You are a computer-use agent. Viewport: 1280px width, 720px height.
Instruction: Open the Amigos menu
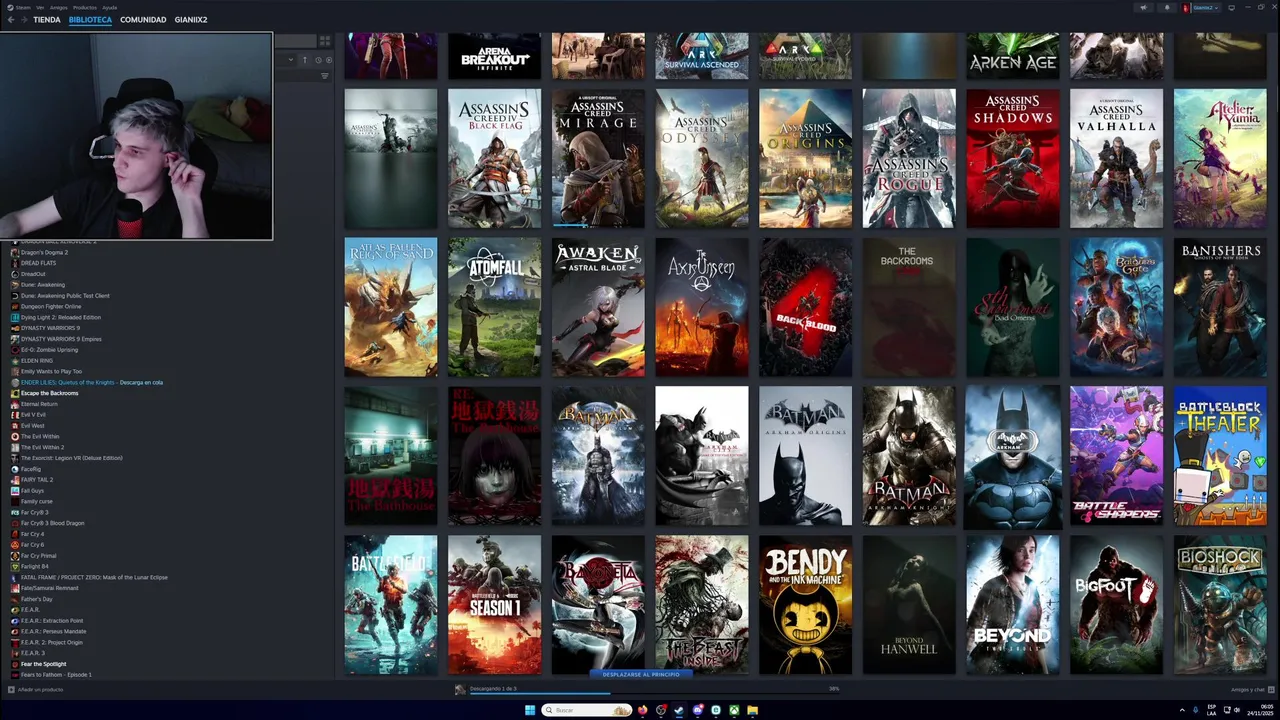pyautogui.click(x=59, y=8)
